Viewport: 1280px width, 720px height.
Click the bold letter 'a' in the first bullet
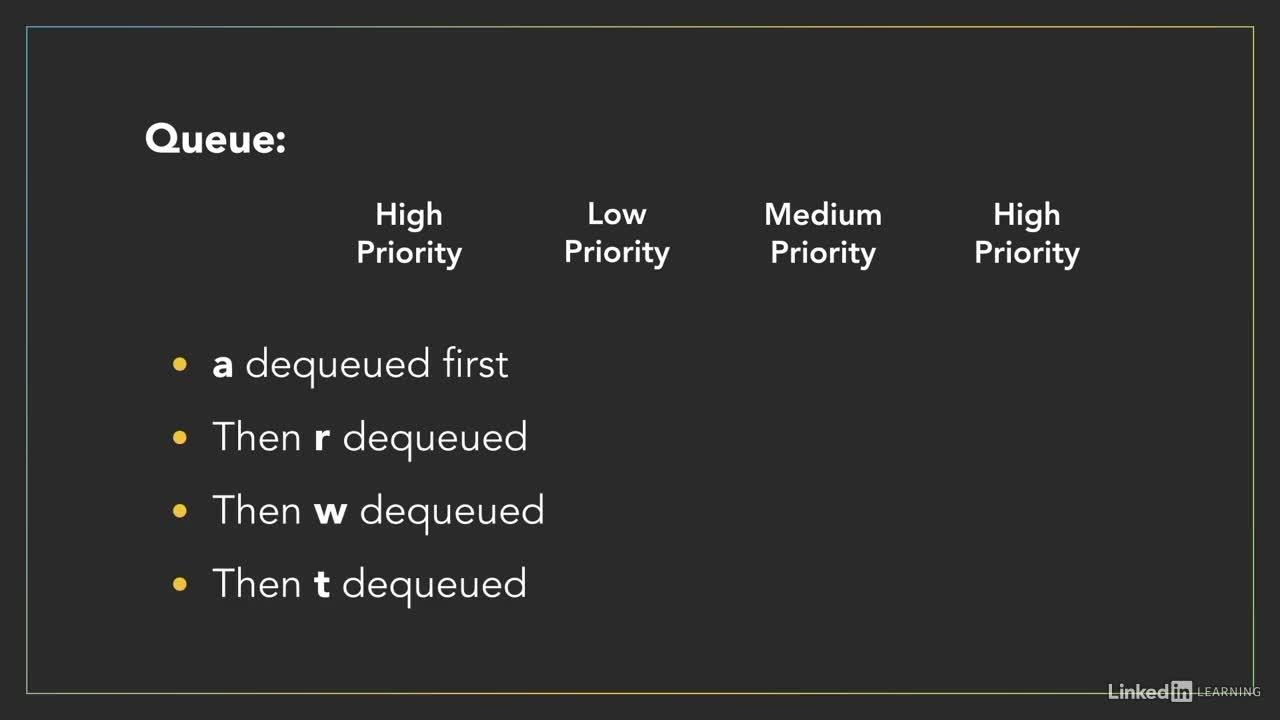[223, 365]
